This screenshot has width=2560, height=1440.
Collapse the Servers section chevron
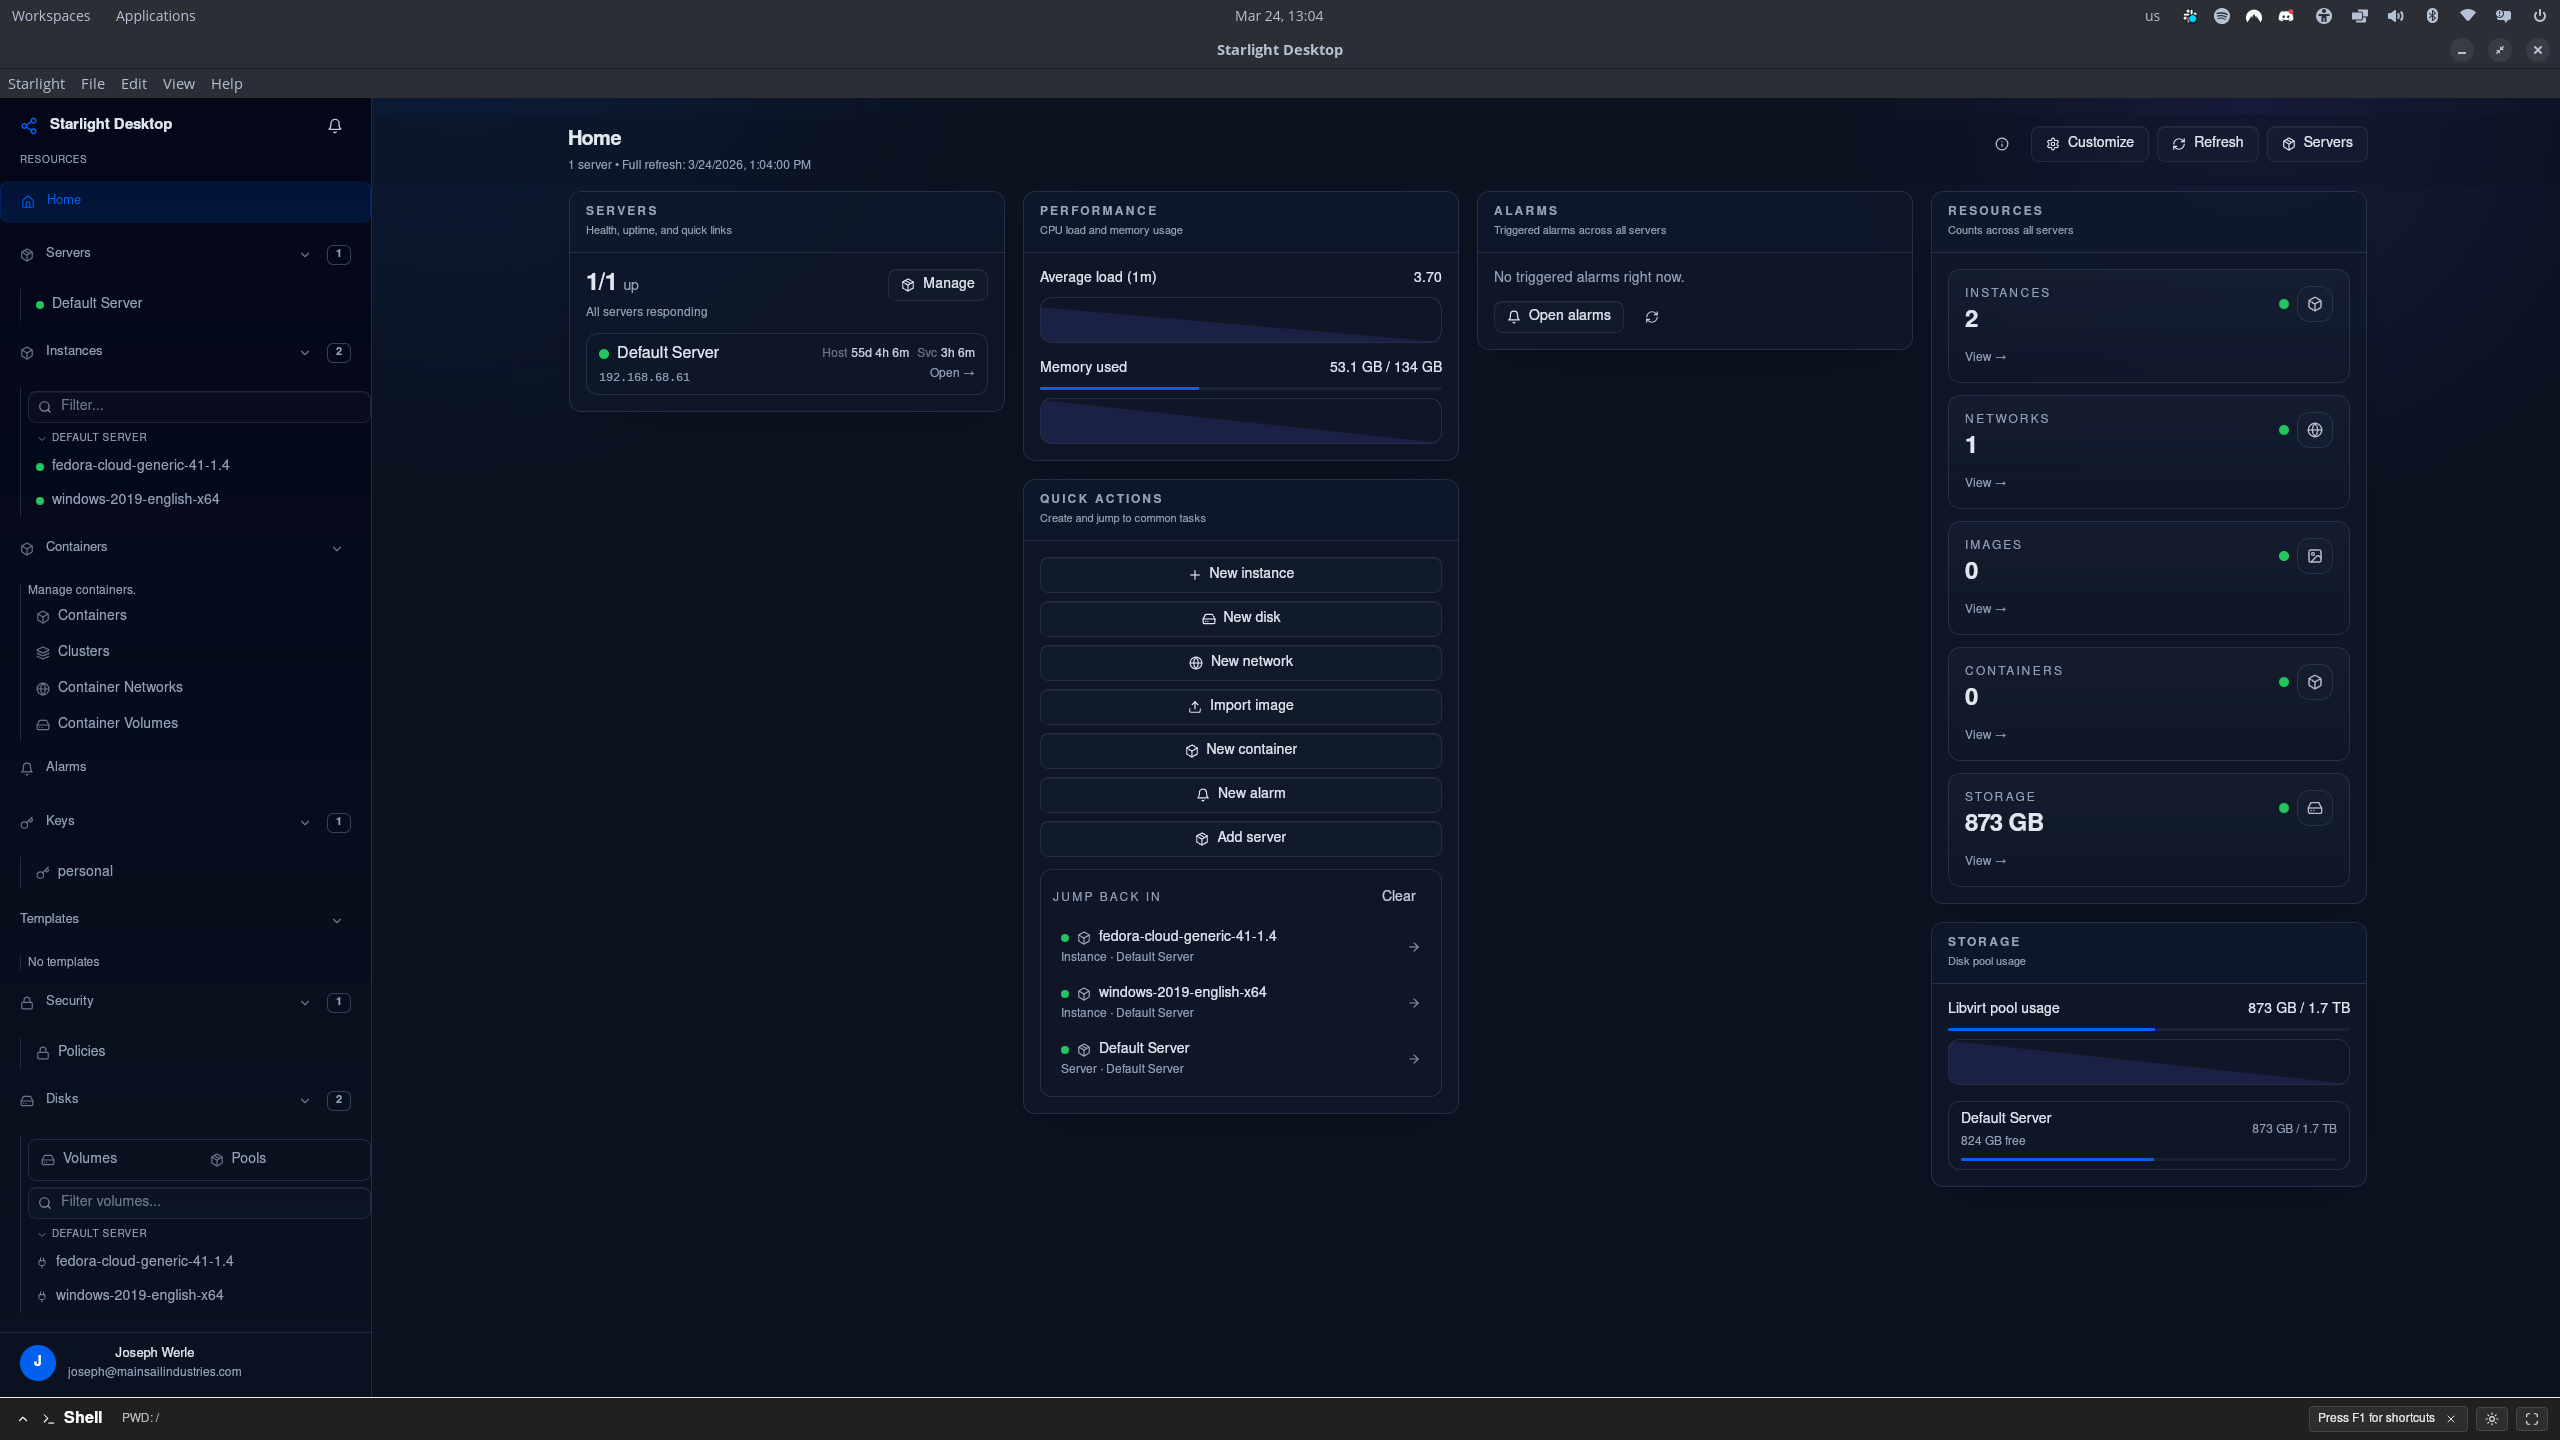(305, 255)
